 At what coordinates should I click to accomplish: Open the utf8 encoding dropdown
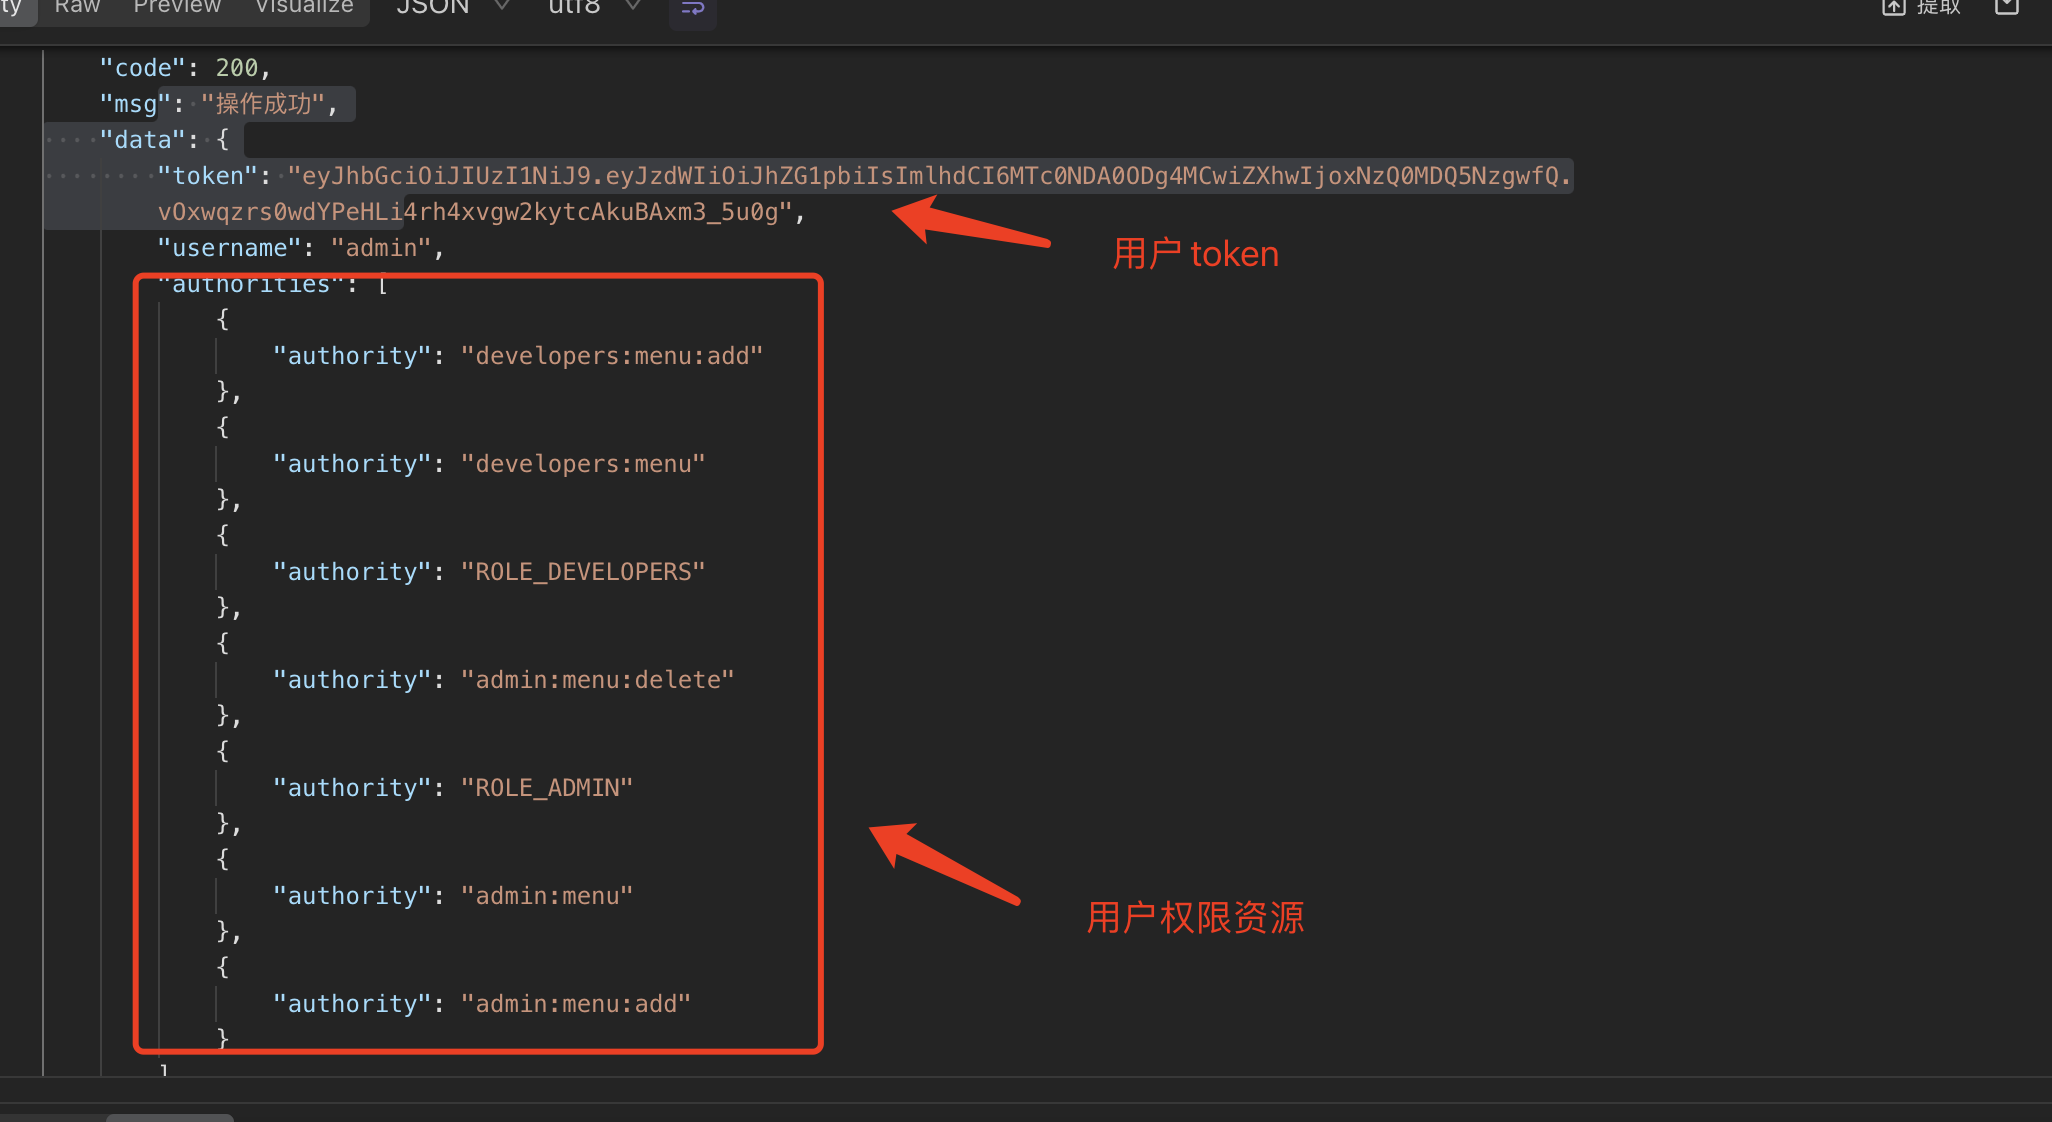click(575, 7)
